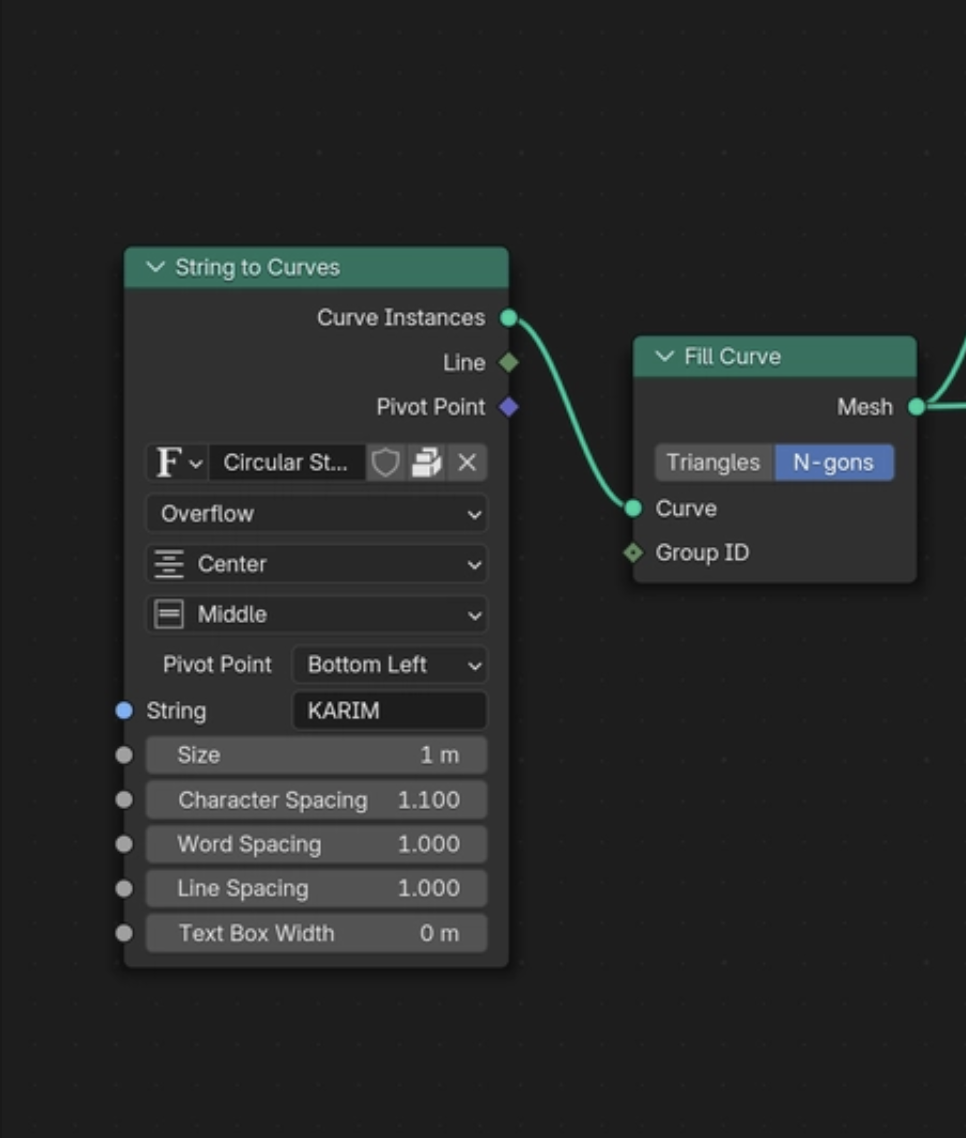Click the Center alignment icon

tap(169, 564)
